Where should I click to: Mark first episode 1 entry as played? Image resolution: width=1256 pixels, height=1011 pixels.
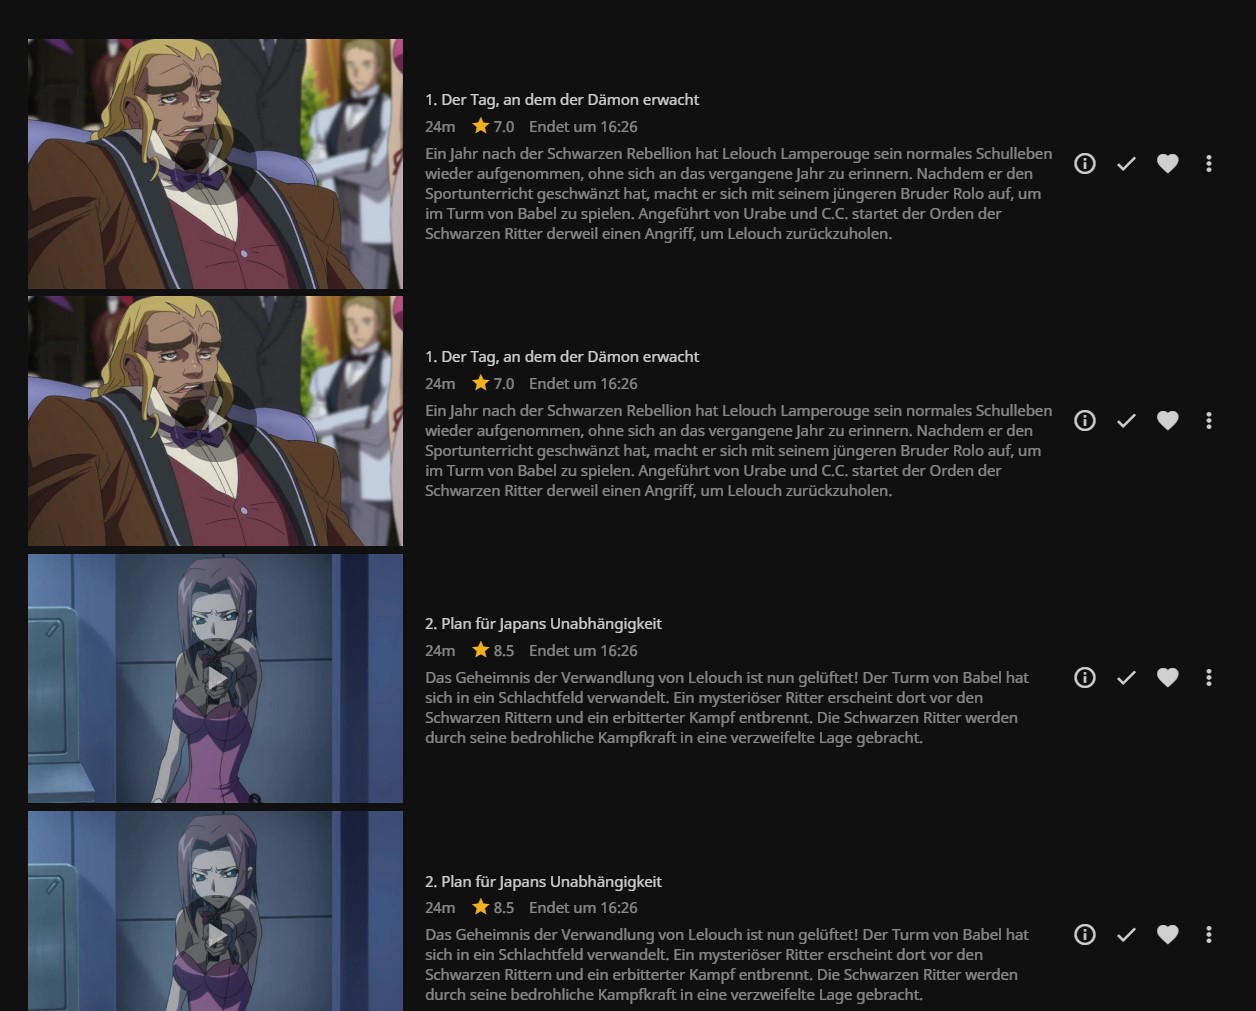point(1126,163)
